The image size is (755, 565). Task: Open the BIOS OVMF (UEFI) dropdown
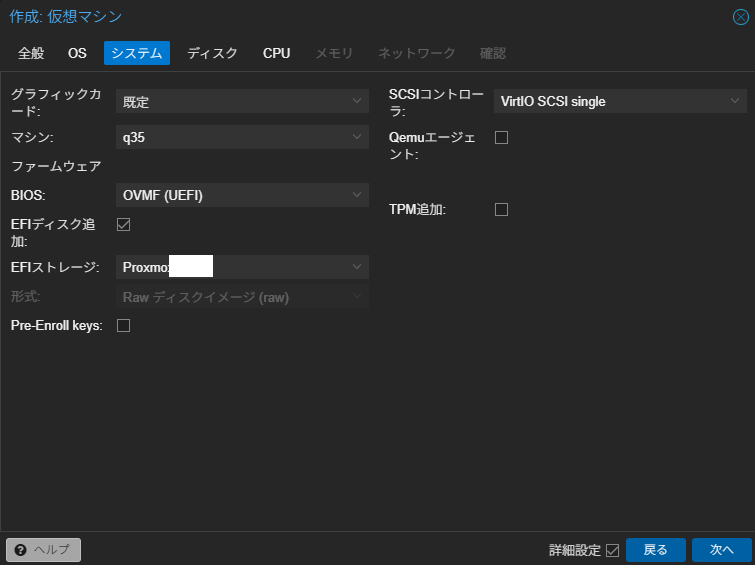[242, 195]
